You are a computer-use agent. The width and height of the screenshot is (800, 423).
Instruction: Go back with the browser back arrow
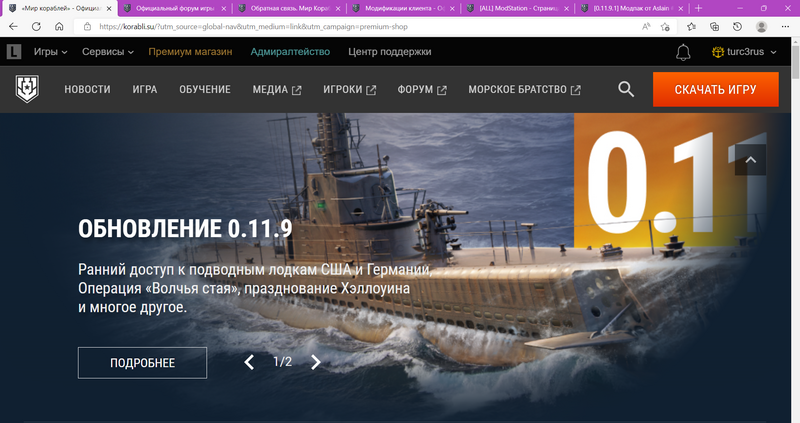pos(13,27)
